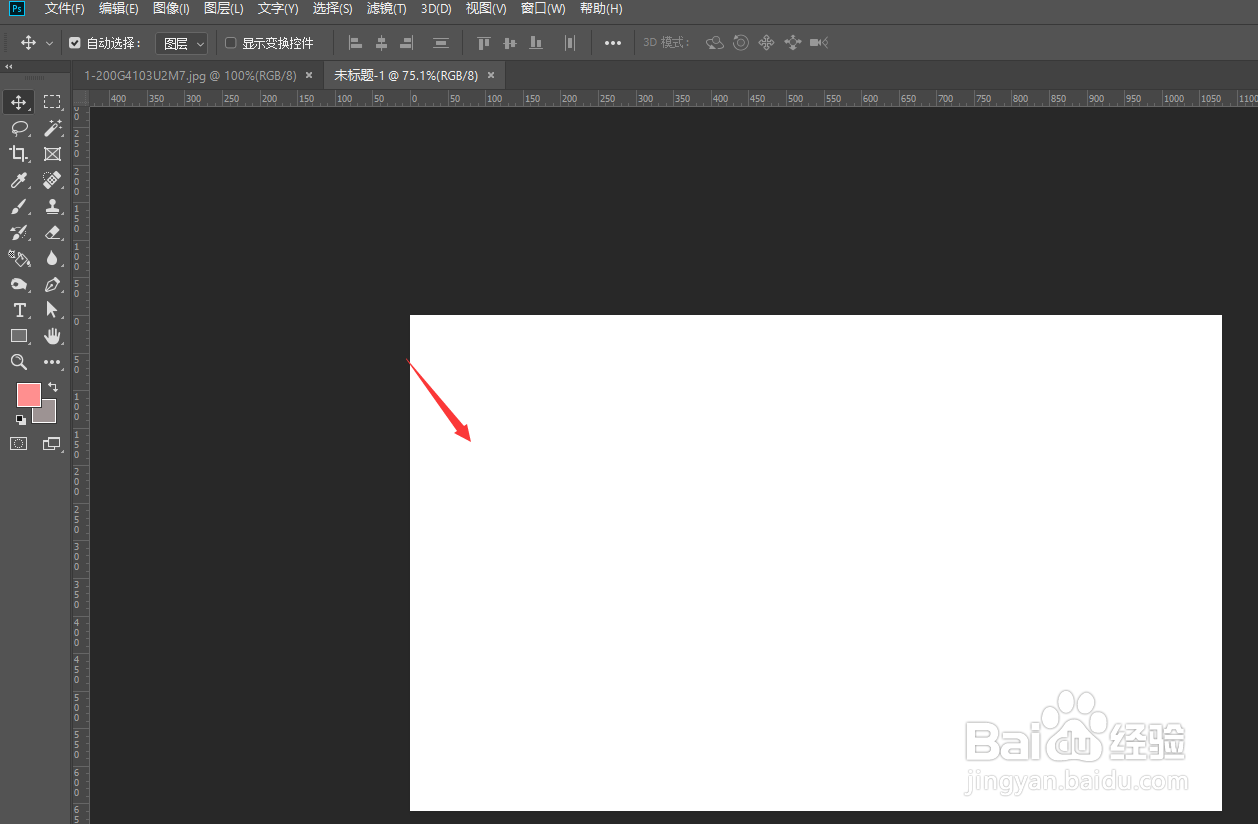Enable the 显示变换控件 checkbox
This screenshot has height=824, width=1258.
pyautogui.click(x=231, y=43)
